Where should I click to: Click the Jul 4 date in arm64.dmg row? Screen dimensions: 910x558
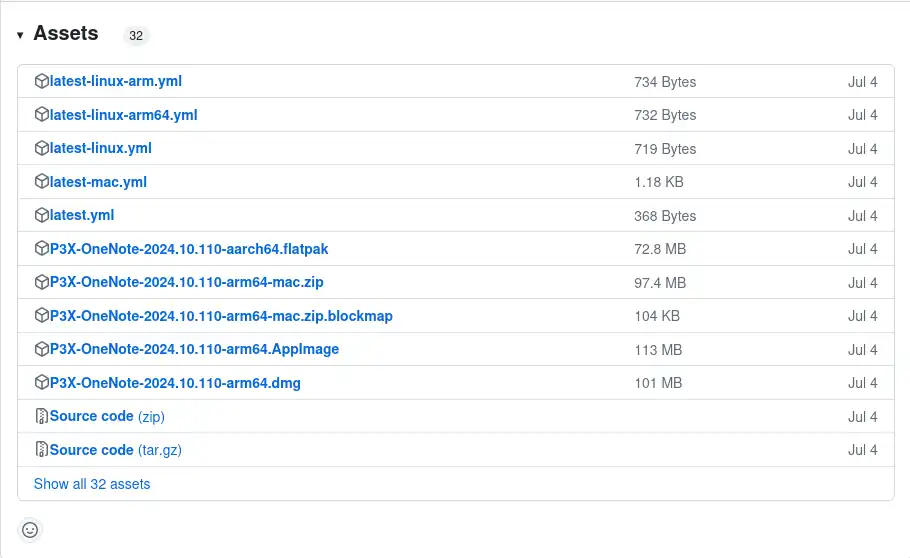point(862,383)
